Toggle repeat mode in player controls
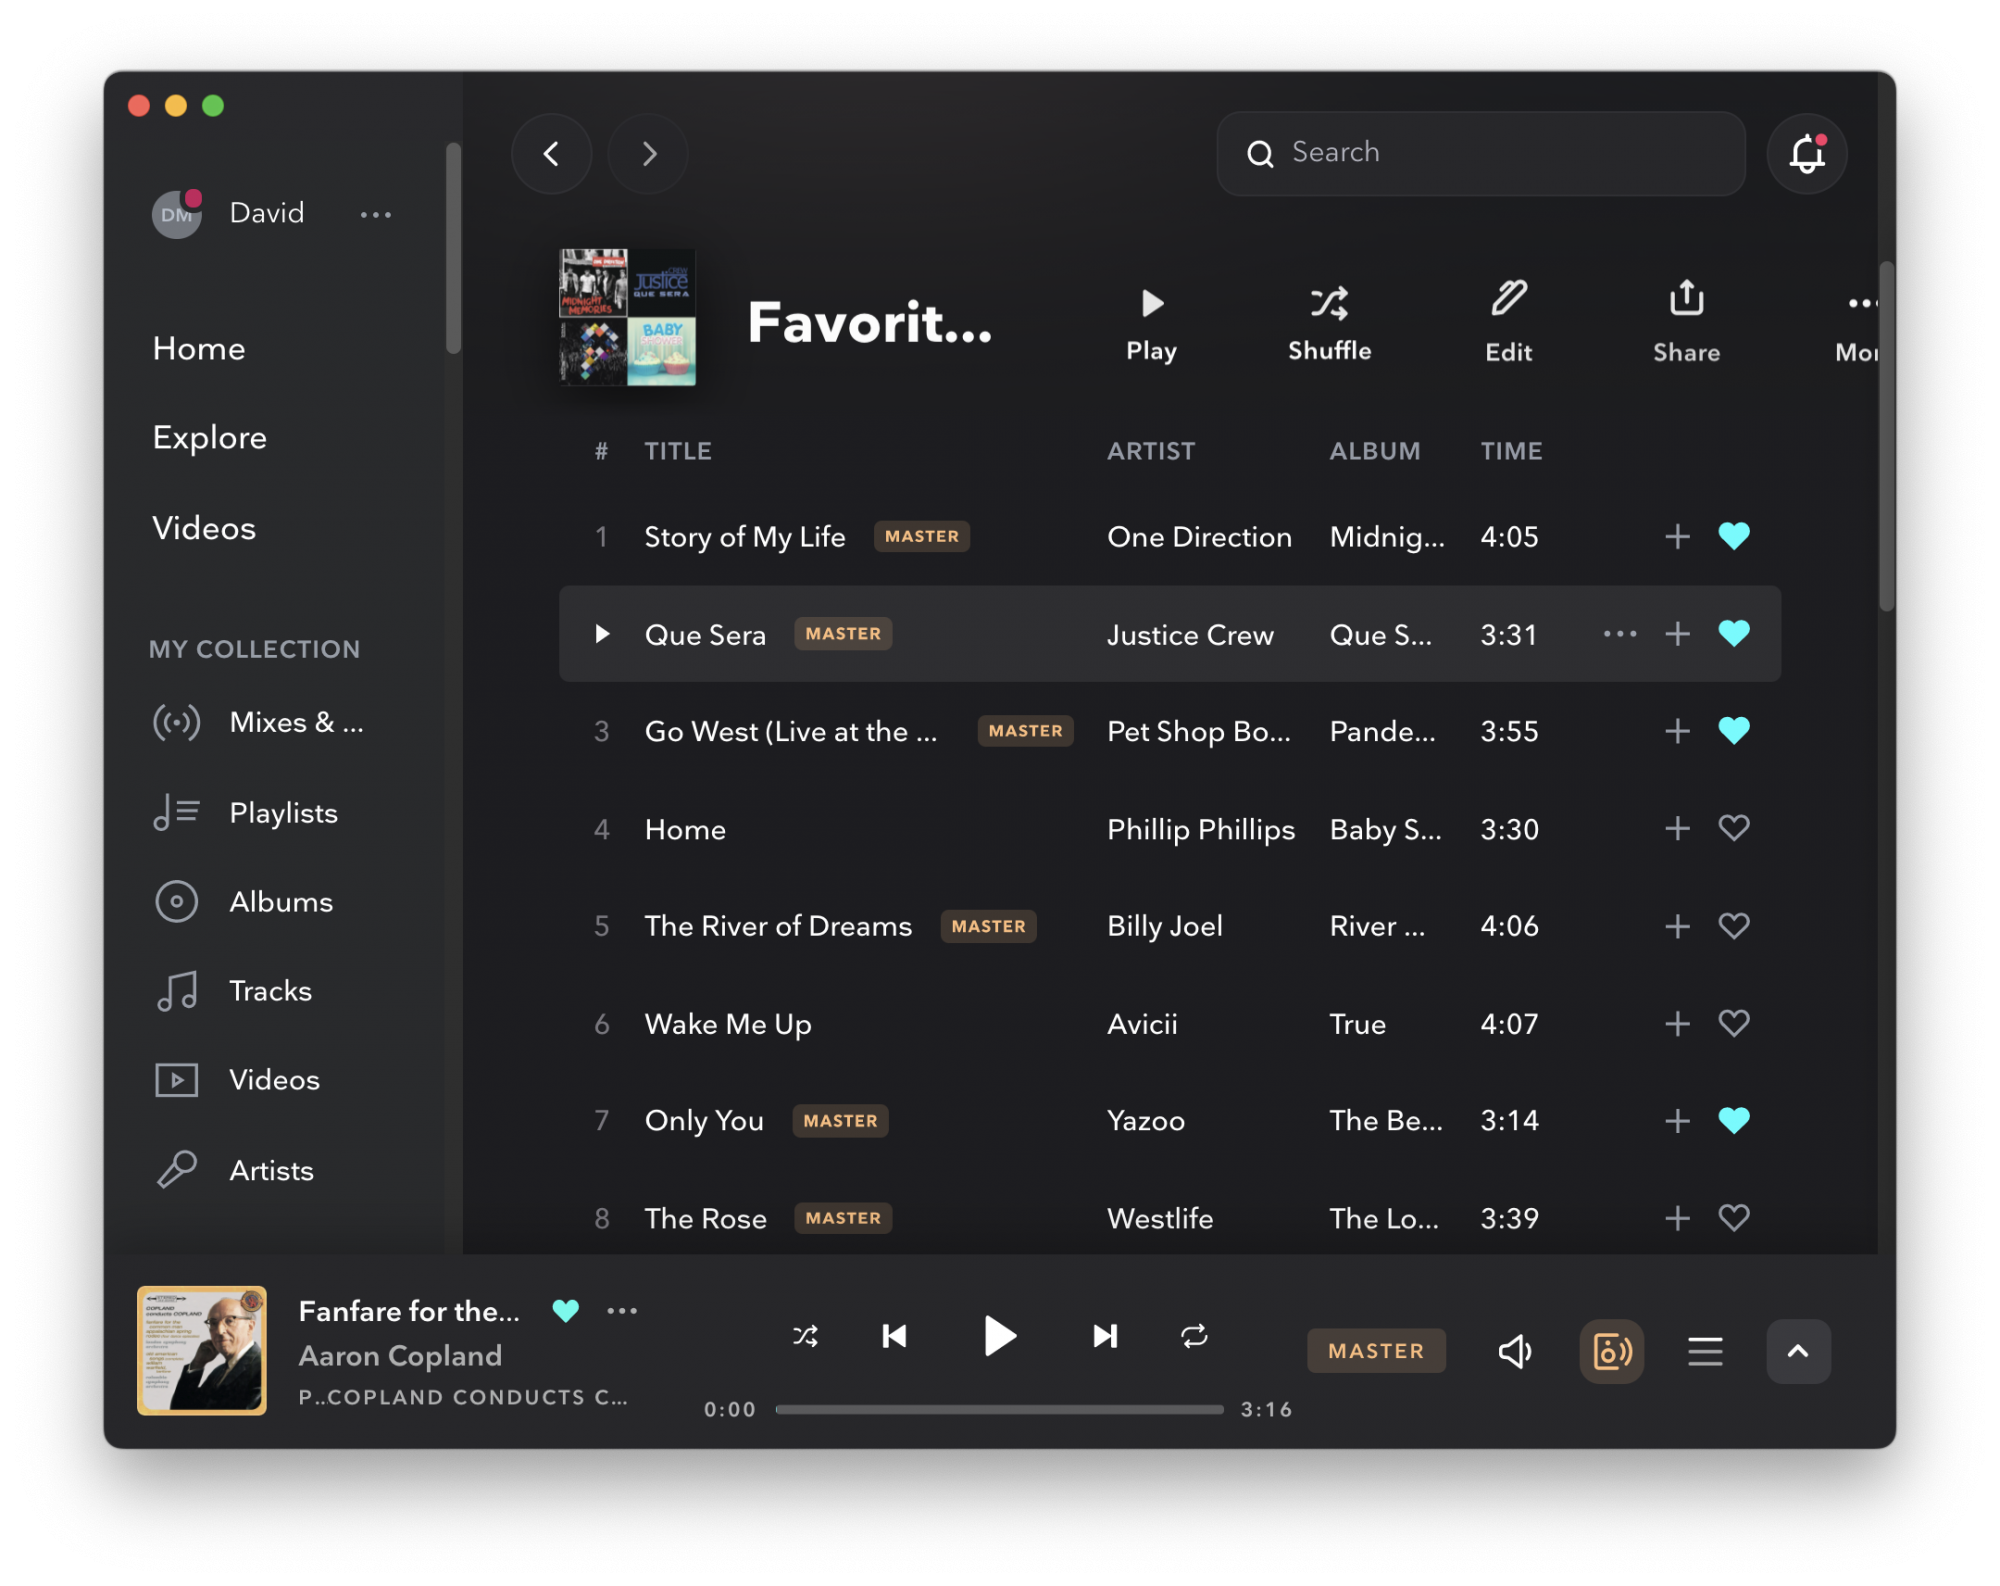Image resolution: width=2000 pixels, height=1586 pixels. click(x=1194, y=1336)
